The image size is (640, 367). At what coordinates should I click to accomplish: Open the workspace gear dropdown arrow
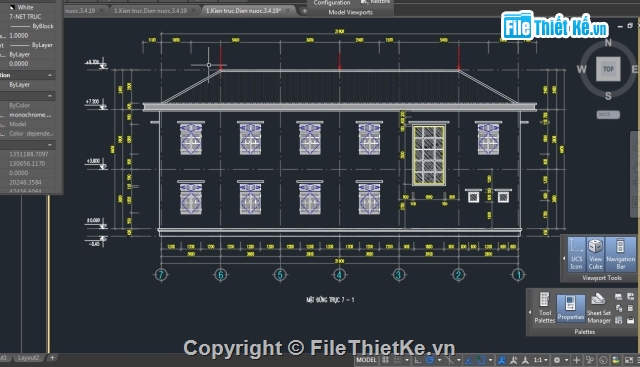click(567, 360)
